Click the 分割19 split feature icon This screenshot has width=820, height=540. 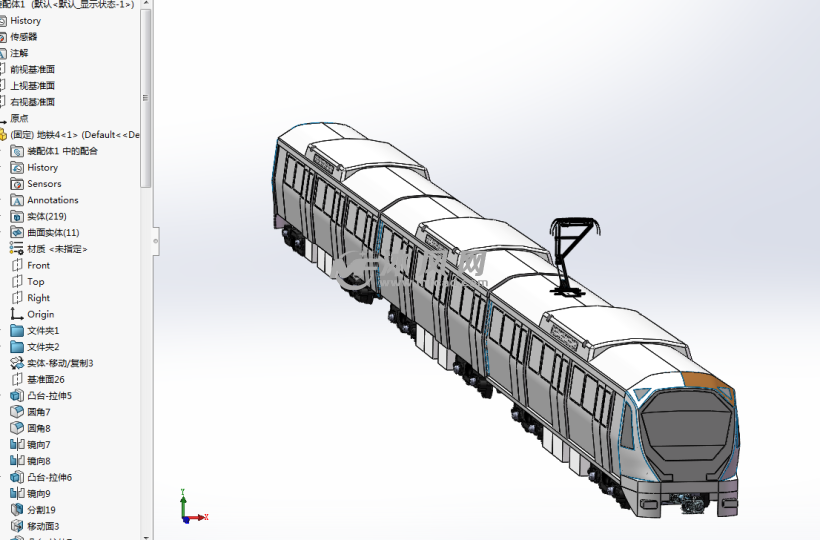click(x=17, y=510)
